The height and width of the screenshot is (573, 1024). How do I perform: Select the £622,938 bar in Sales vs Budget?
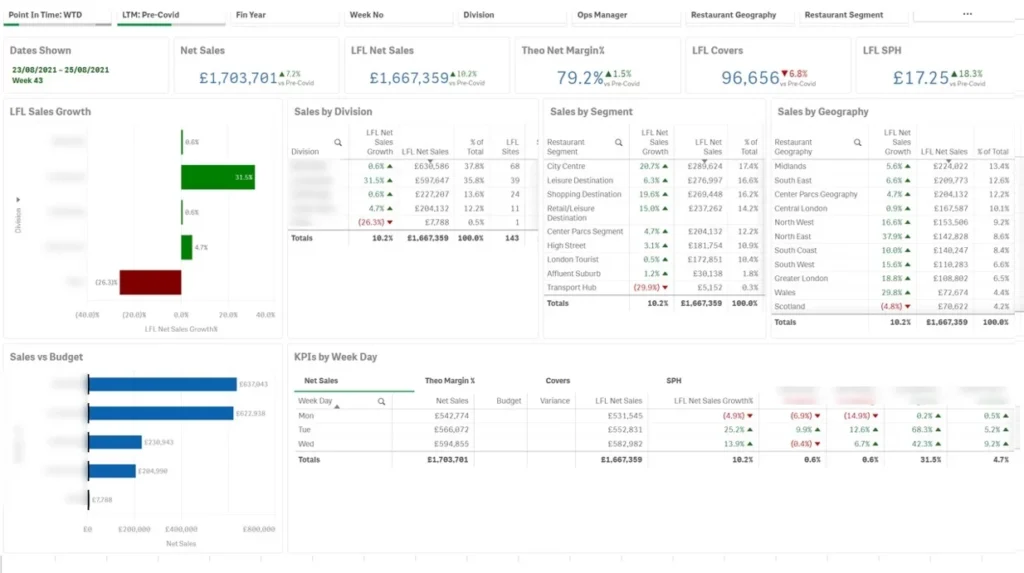(161, 413)
